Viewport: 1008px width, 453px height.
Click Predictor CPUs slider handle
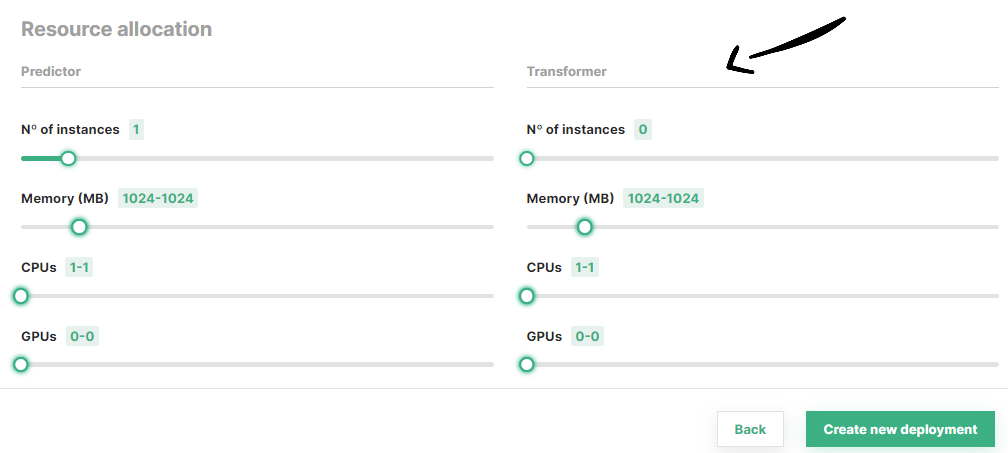coord(21,296)
